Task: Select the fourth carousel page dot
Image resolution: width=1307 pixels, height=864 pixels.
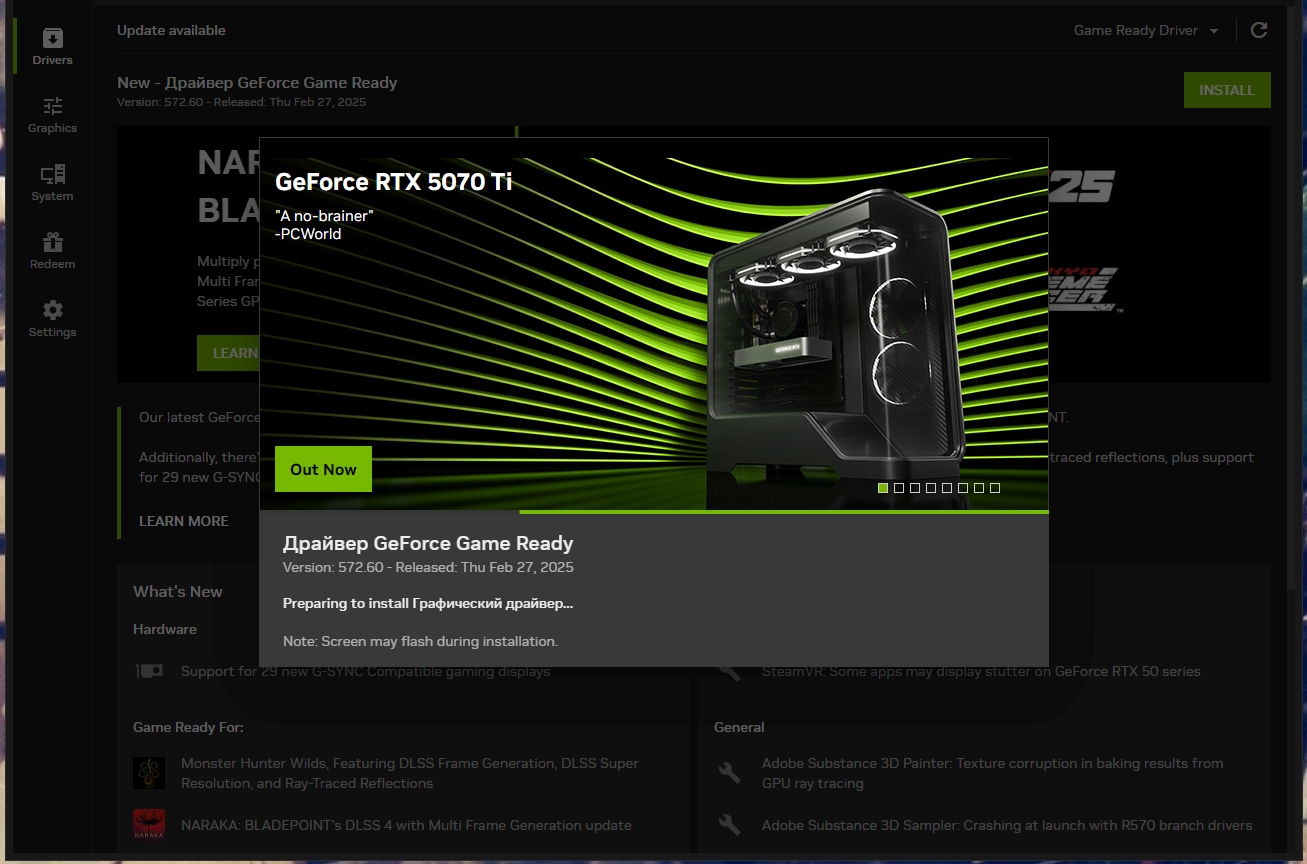Action: tap(931, 488)
